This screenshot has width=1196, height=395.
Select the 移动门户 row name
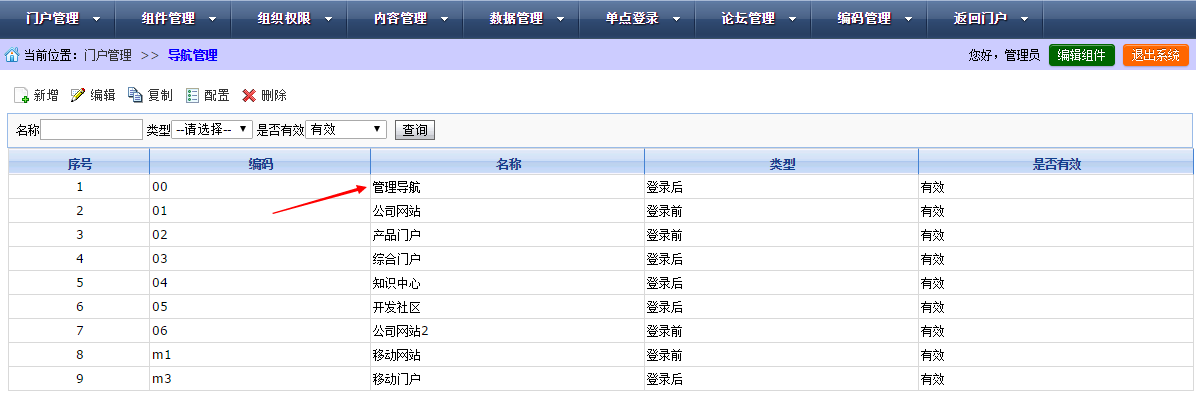coord(397,379)
